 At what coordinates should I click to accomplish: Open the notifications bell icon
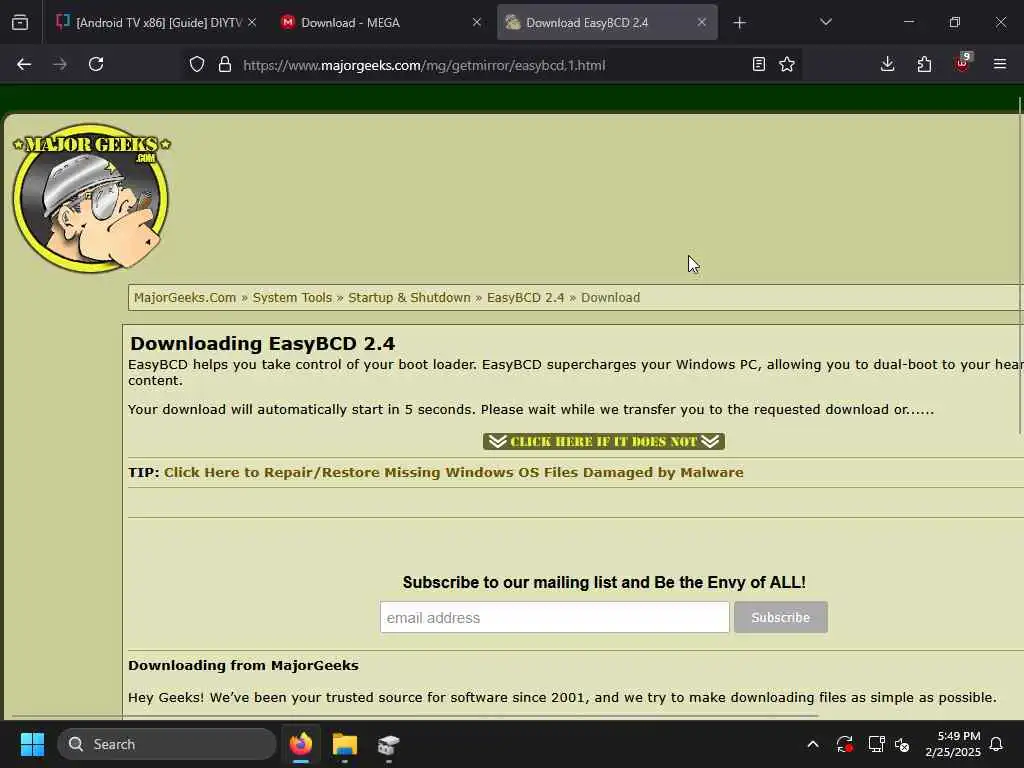997,744
